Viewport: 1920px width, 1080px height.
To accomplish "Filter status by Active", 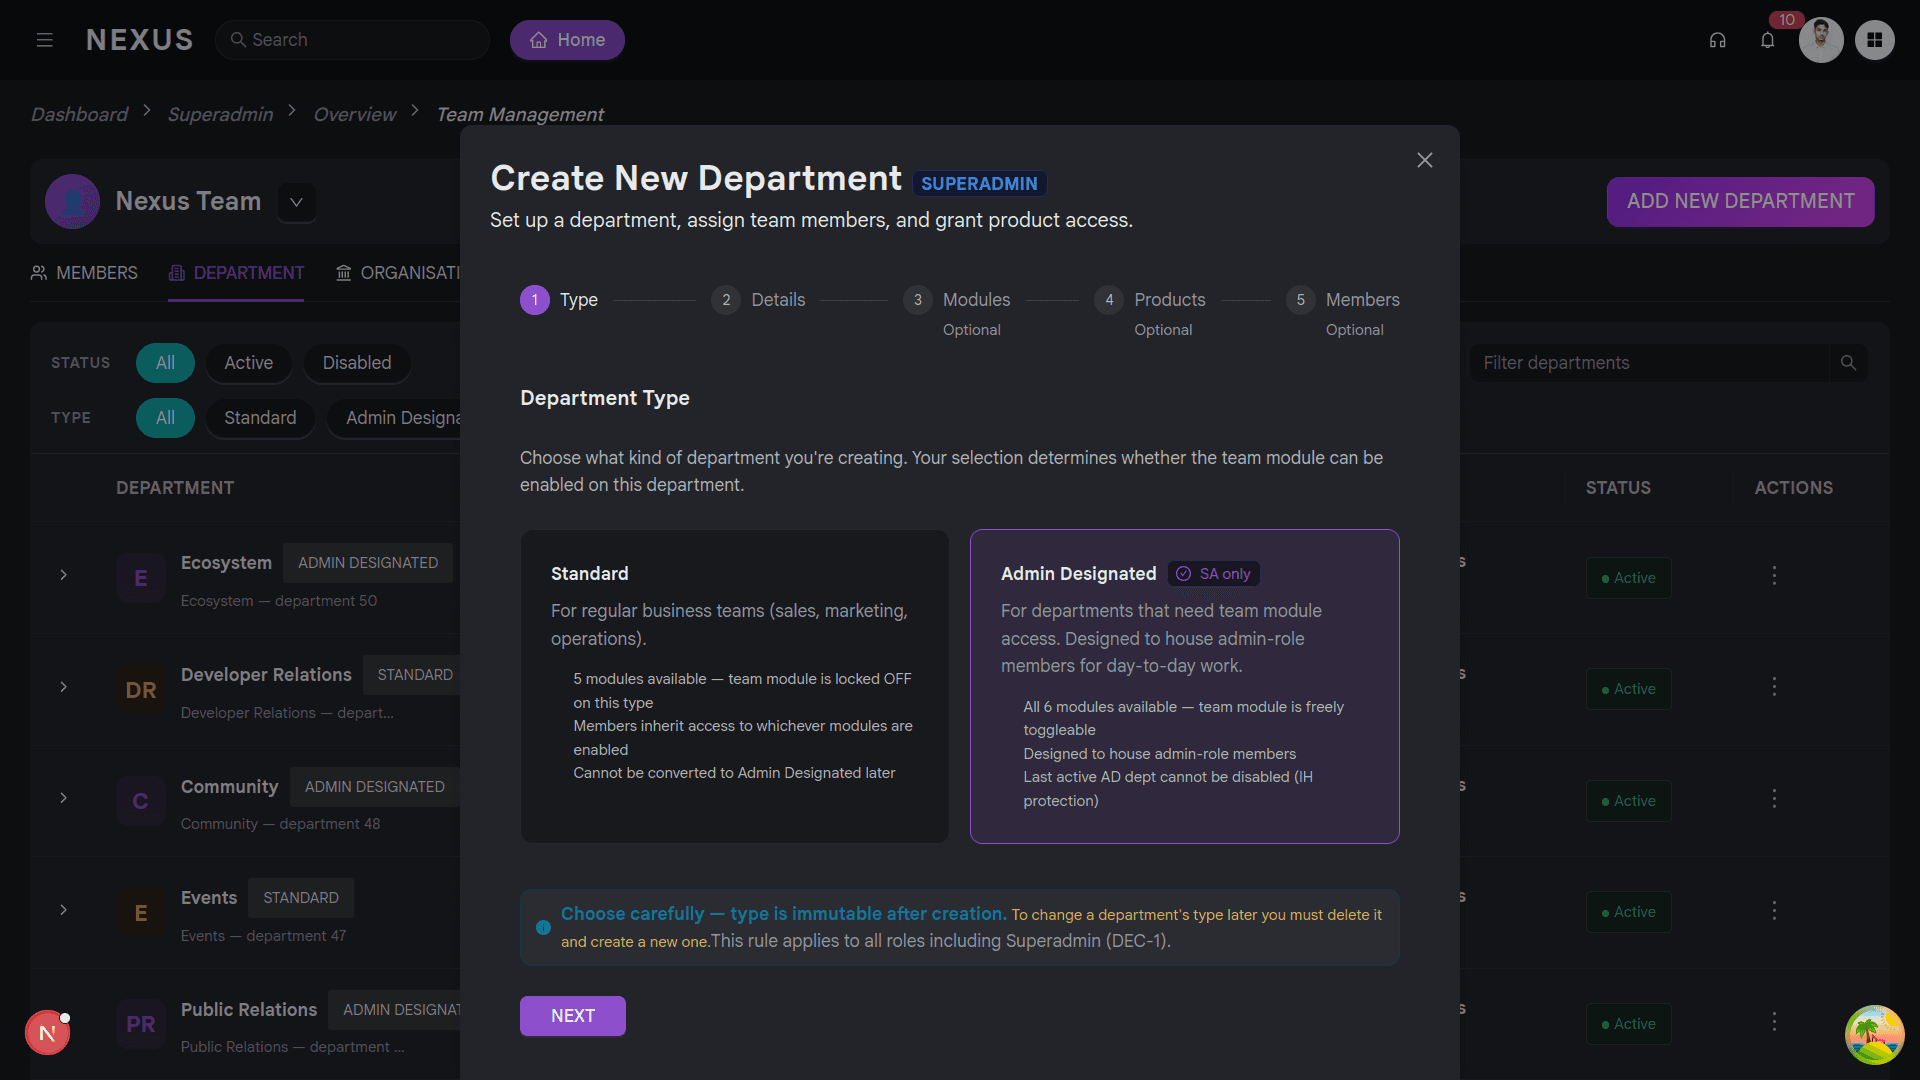I will [x=248, y=363].
